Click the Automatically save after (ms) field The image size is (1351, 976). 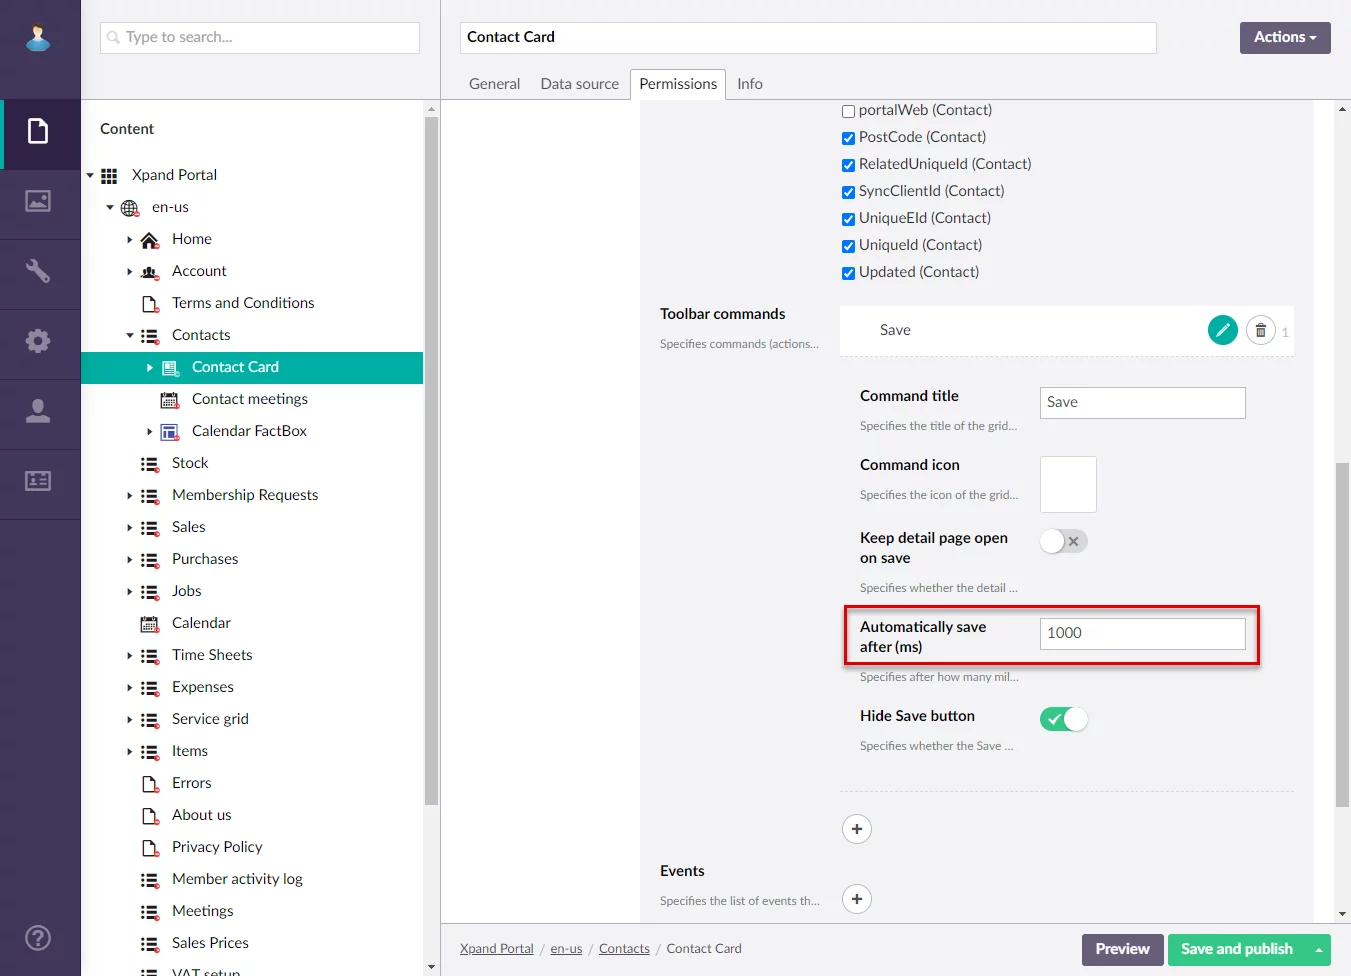click(1142, 633)
